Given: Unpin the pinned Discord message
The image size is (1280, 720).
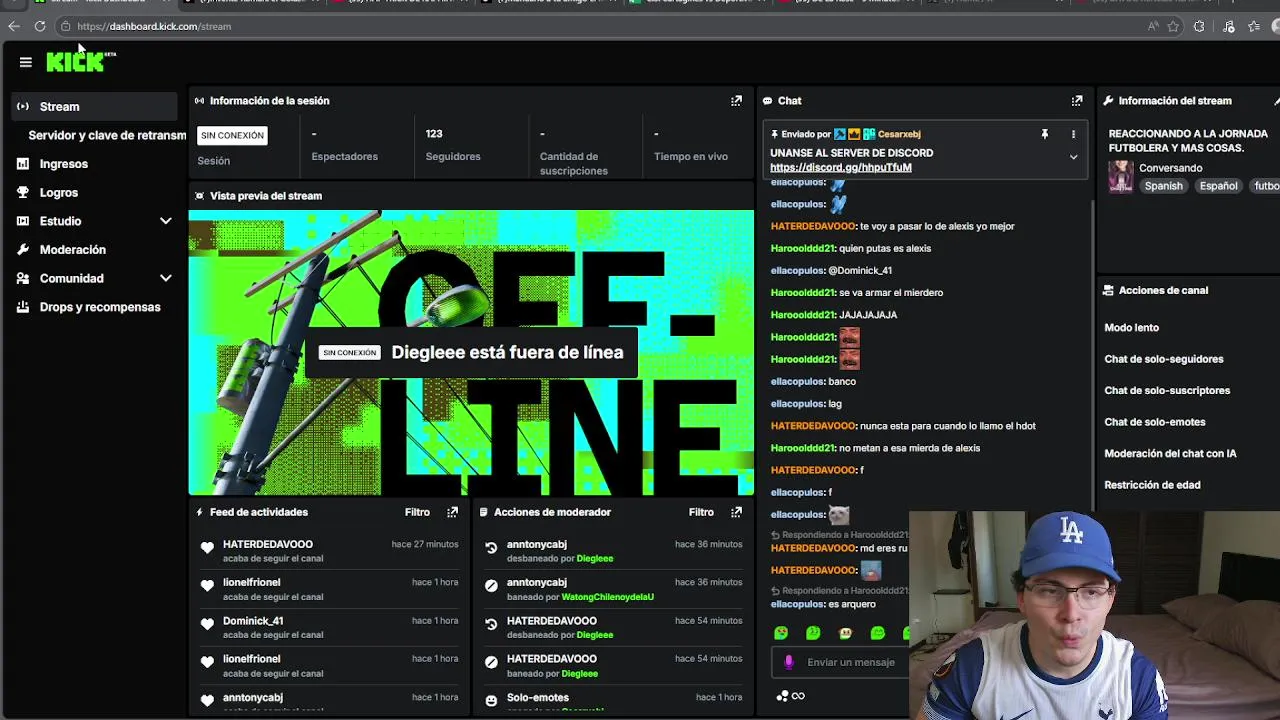Looking at the screenshot, I should (1045, 134).
